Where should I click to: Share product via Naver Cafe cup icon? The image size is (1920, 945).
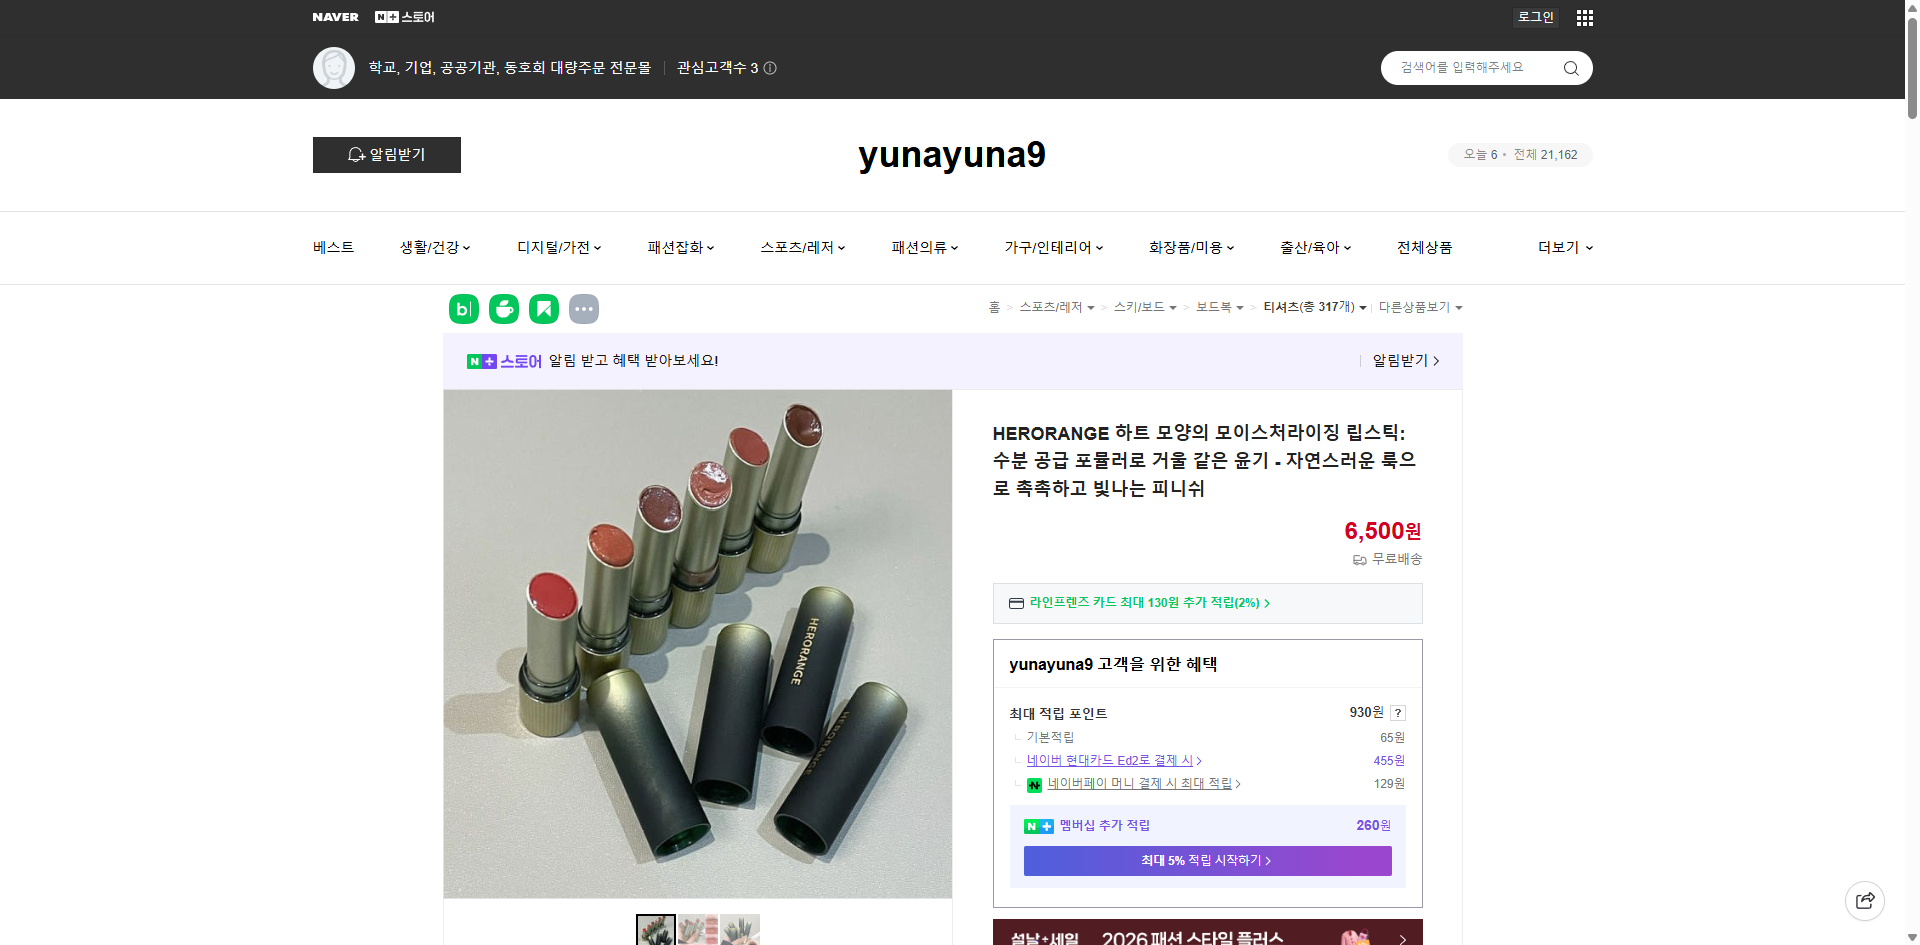503,309
